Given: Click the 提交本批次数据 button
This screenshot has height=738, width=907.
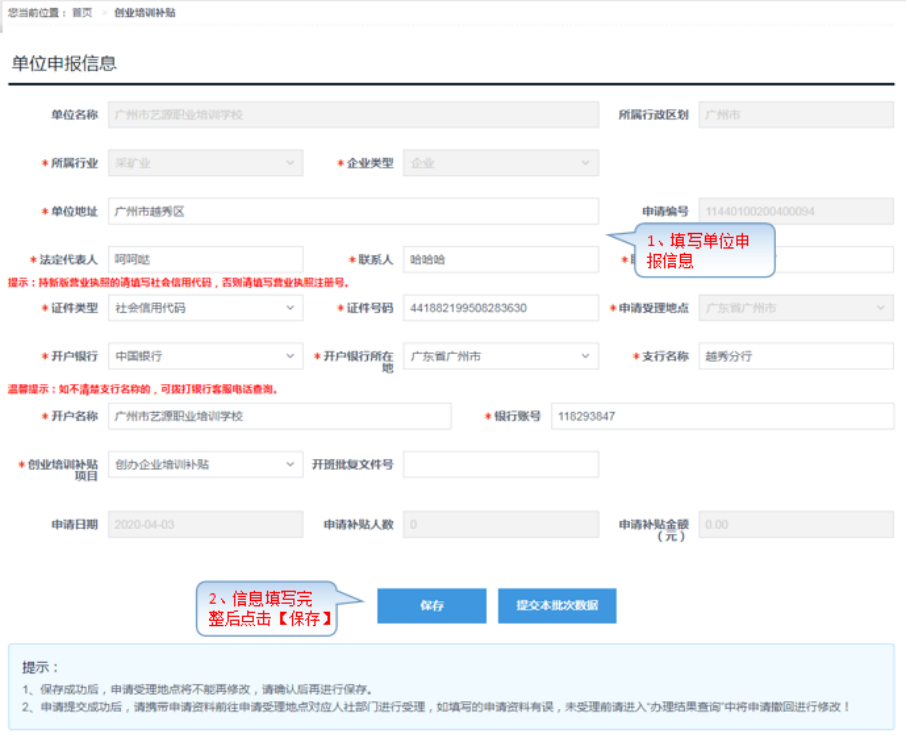Looking at the screenshot, I should click(556, 606).
